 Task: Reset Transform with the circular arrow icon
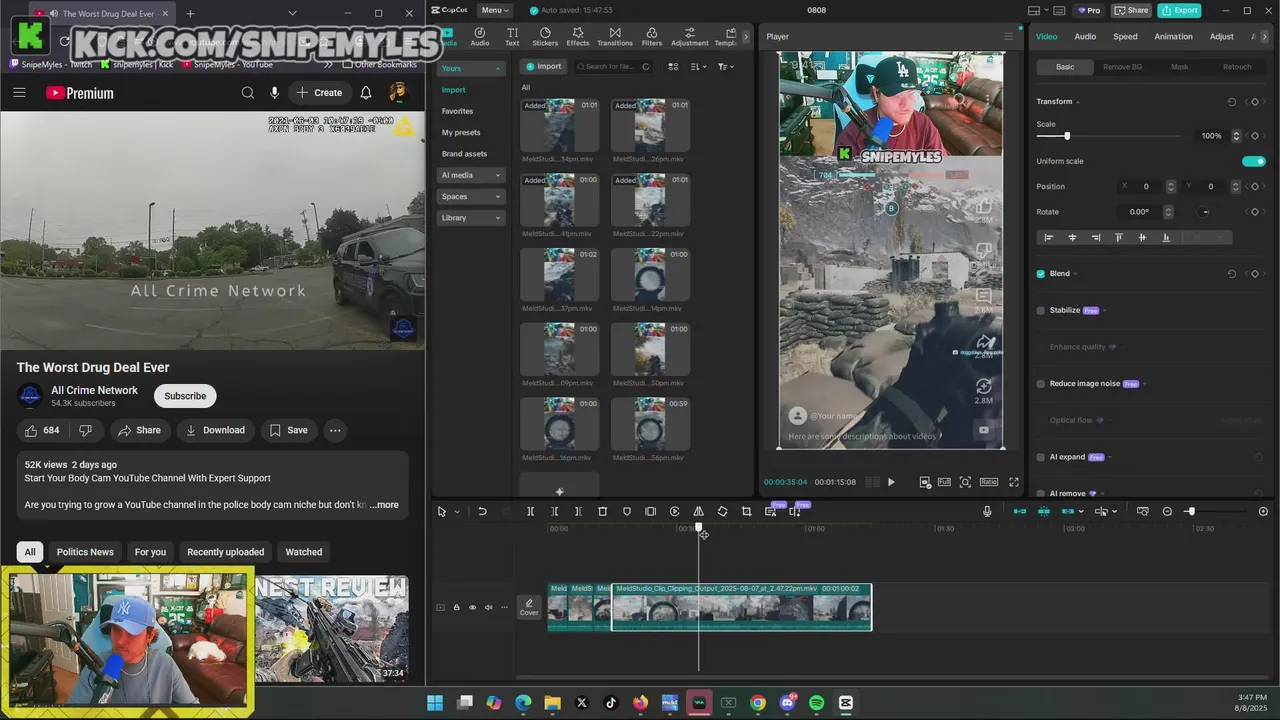point(1232,102)
